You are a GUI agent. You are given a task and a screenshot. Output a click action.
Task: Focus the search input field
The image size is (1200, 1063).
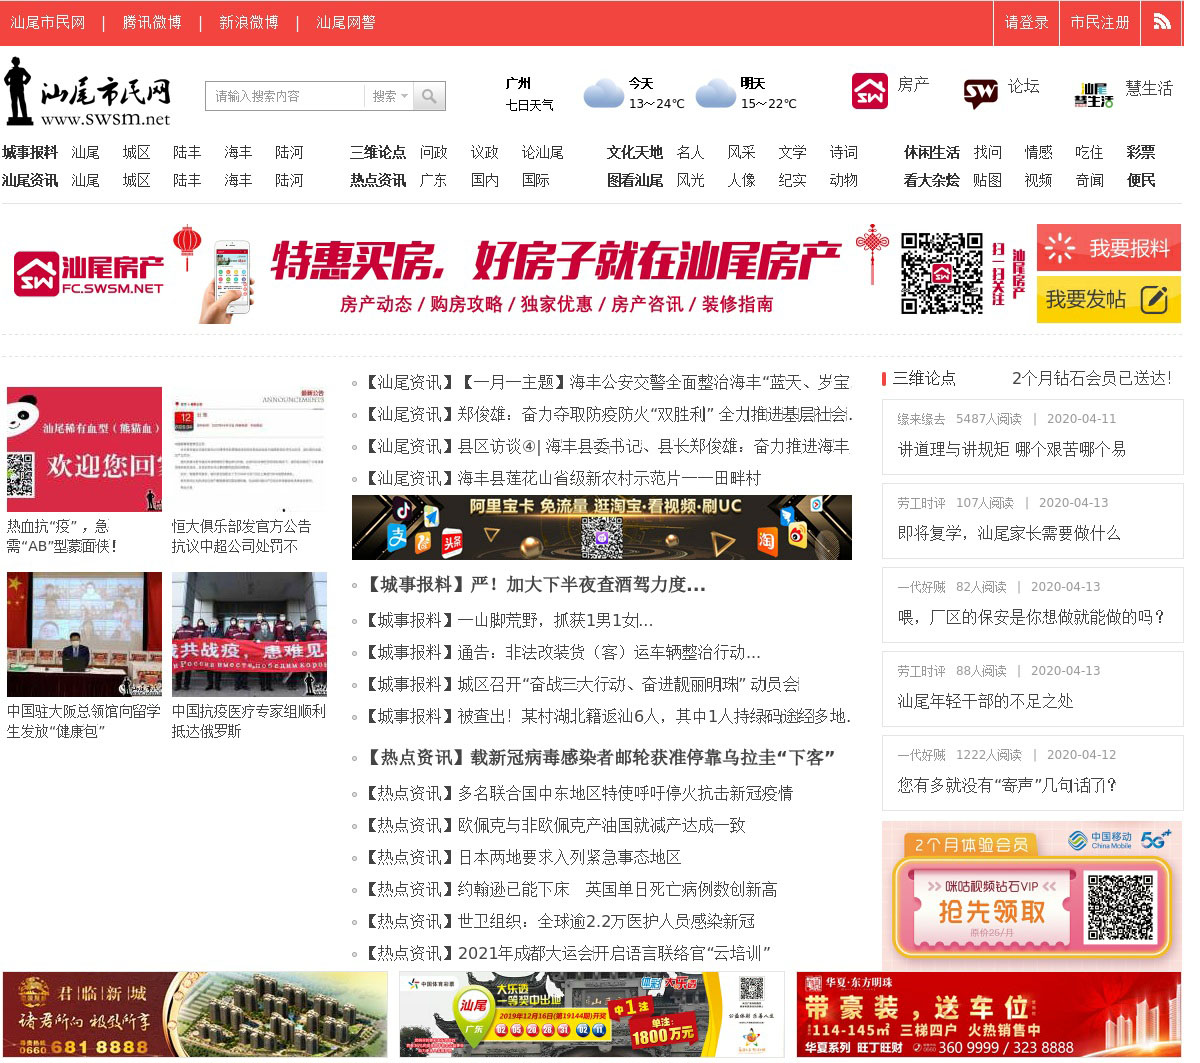click(x=285, y=96)
